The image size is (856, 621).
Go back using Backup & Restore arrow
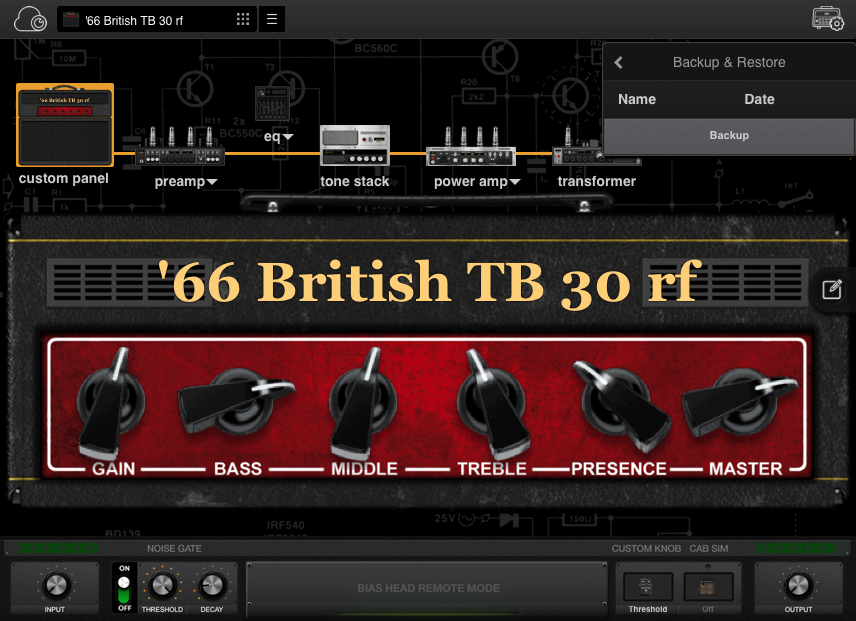click(x=619, y=62)
